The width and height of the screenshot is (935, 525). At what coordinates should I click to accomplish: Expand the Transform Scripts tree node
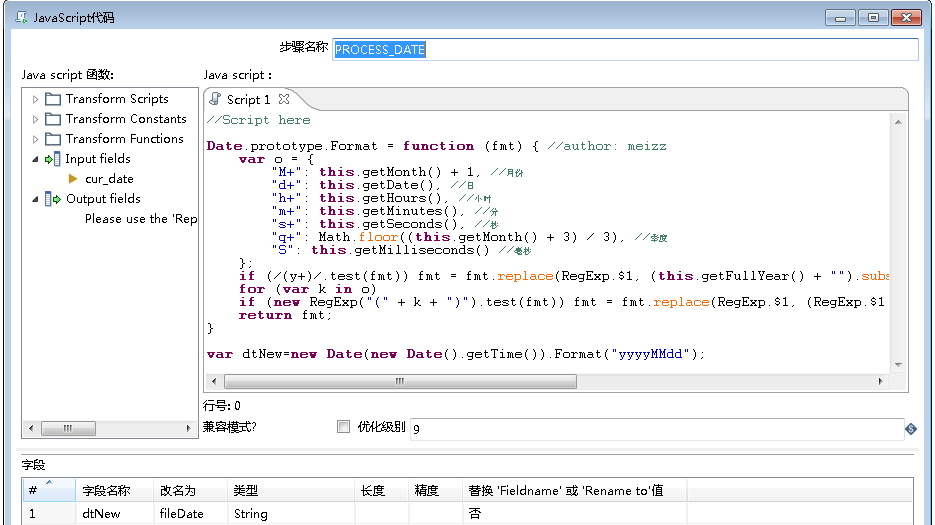pyautogui.click(x=36, y=99)
